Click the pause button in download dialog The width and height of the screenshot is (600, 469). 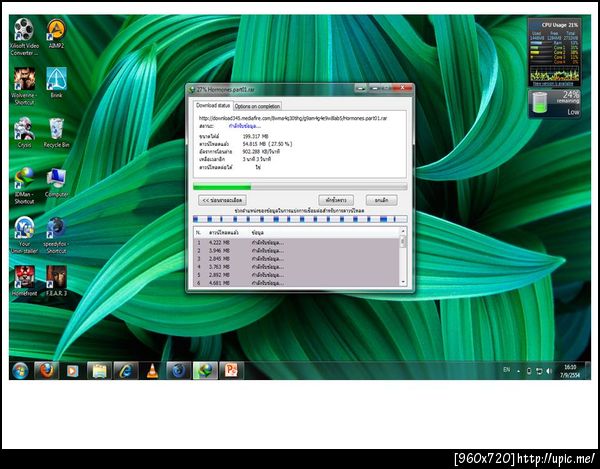tap(336, 200)
